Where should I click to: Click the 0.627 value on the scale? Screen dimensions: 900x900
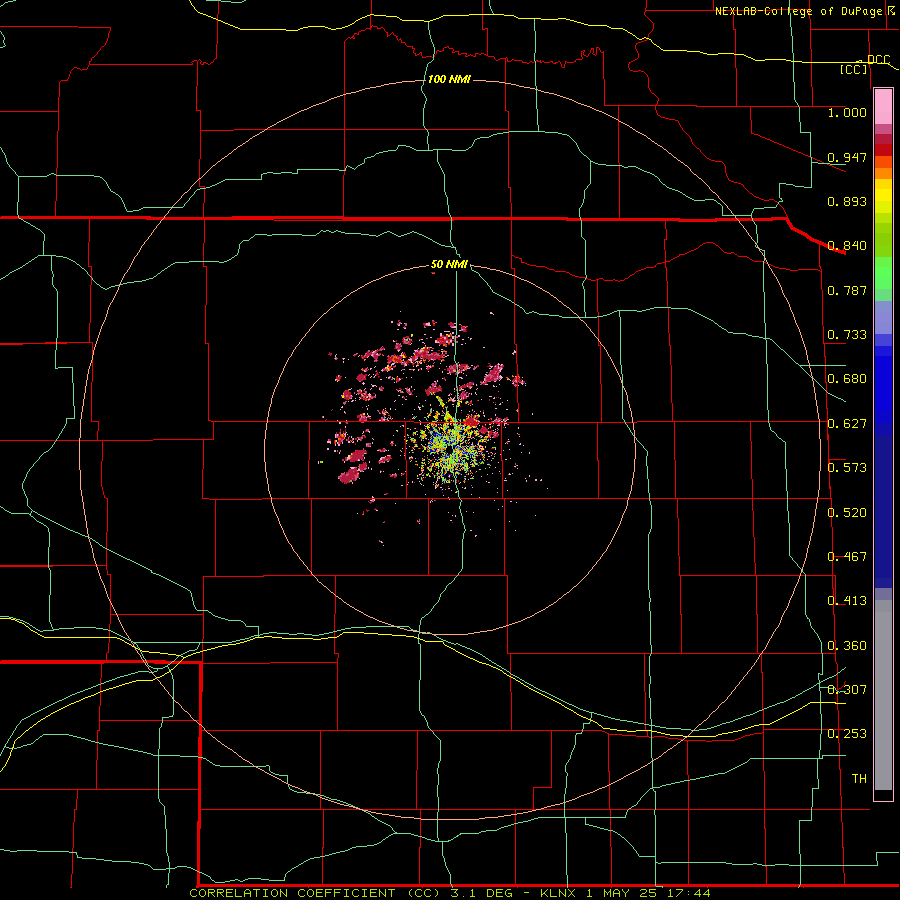click(847, 424)
